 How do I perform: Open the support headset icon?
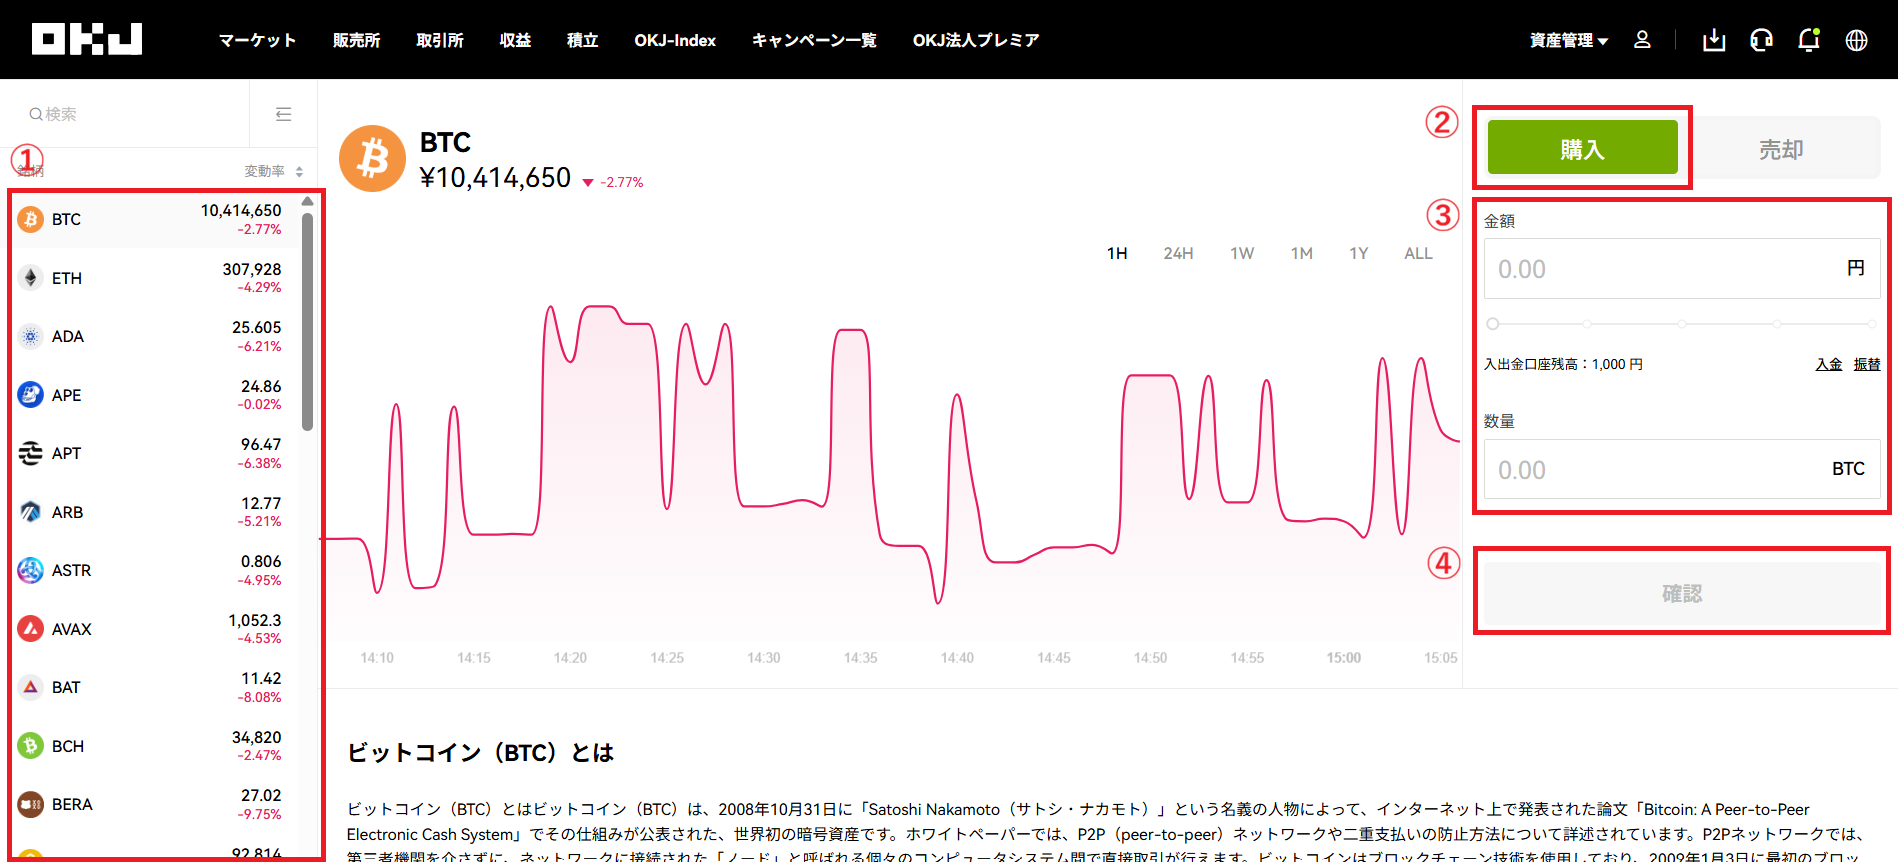[1761, 40]
